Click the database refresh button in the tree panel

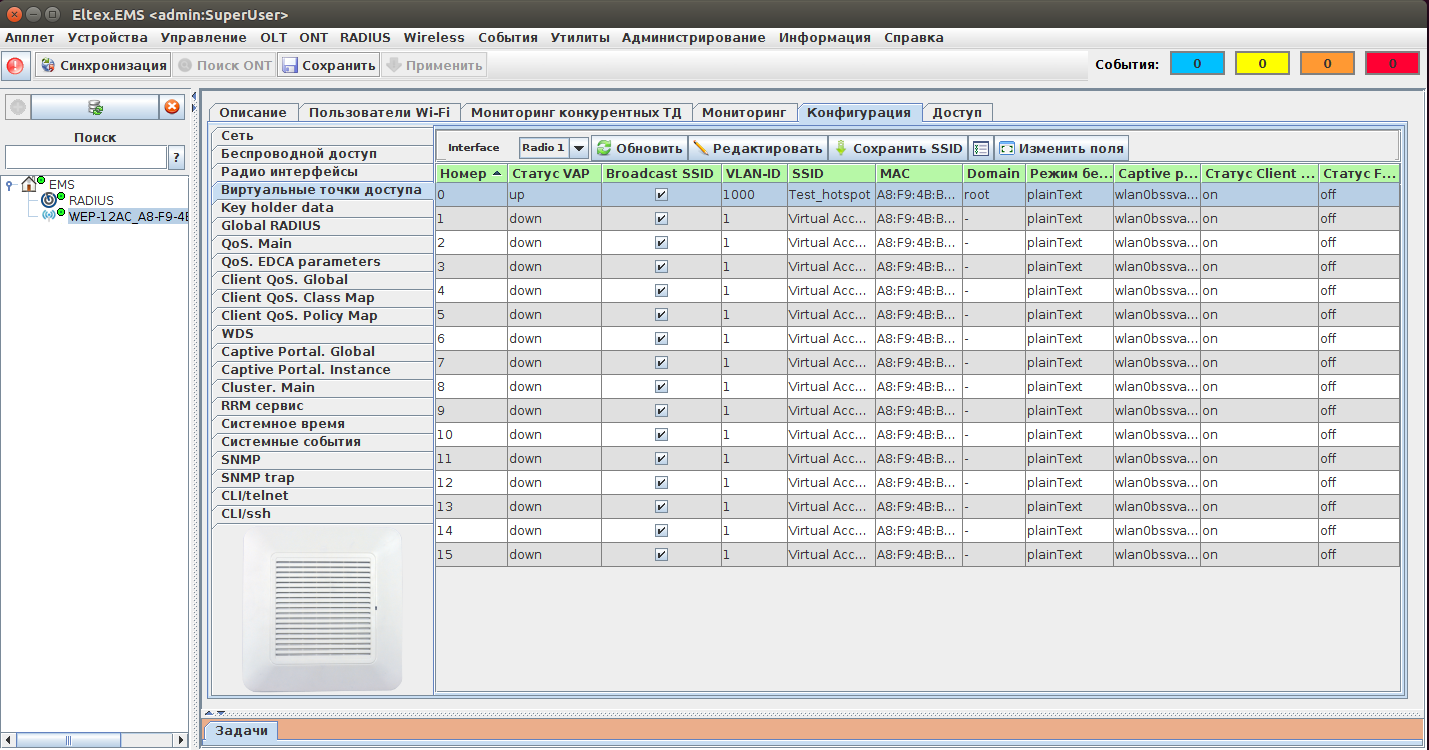pos(95,107)
